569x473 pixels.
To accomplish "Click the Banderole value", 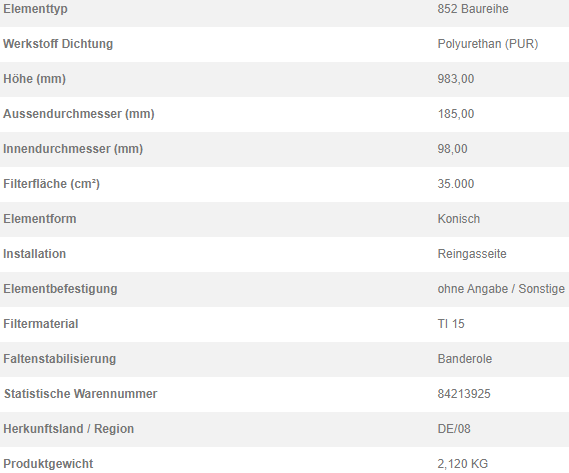I will click(464, 359).
